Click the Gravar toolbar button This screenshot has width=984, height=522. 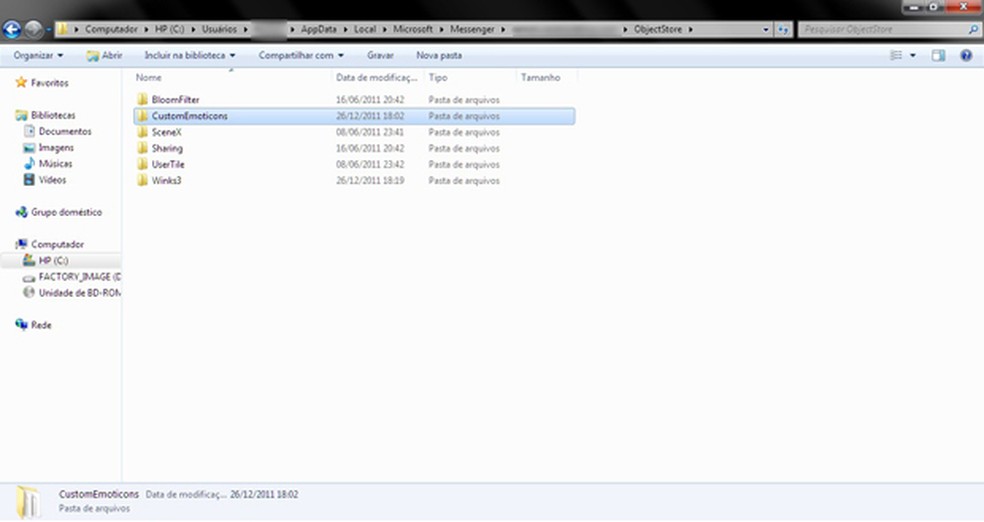click(380, 55)
